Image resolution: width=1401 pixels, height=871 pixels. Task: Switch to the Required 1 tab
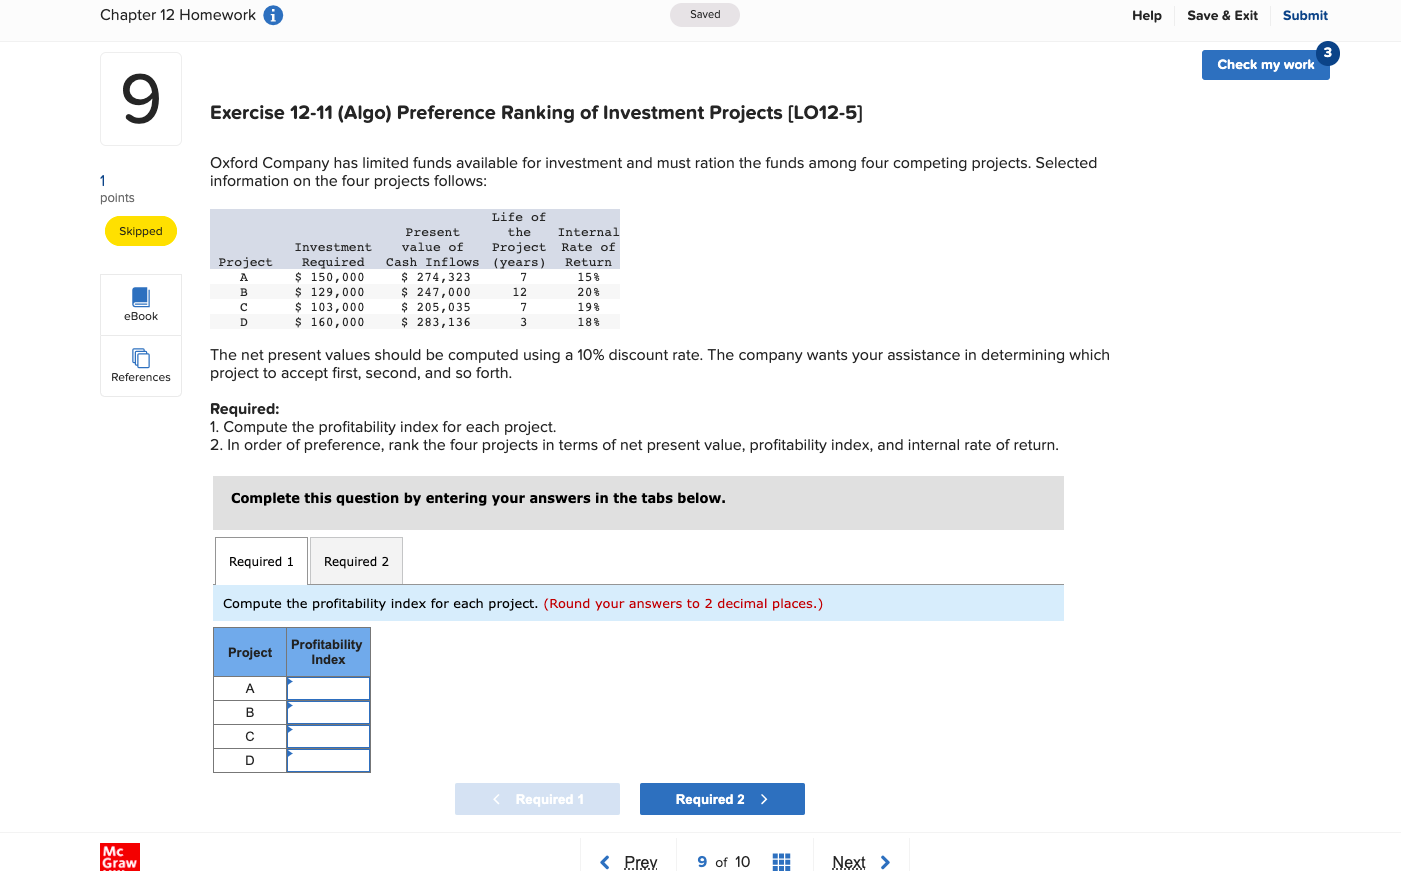tap(261, 561)
